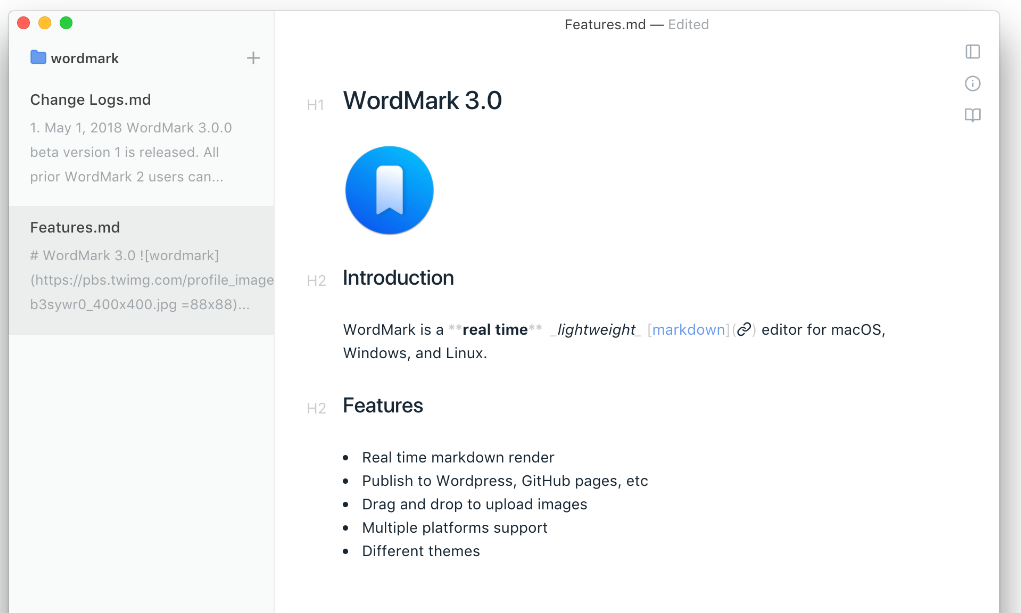Screen dimensions: 1021x613
Task: Switch to reading mode book icon
Action: [972, 116]
